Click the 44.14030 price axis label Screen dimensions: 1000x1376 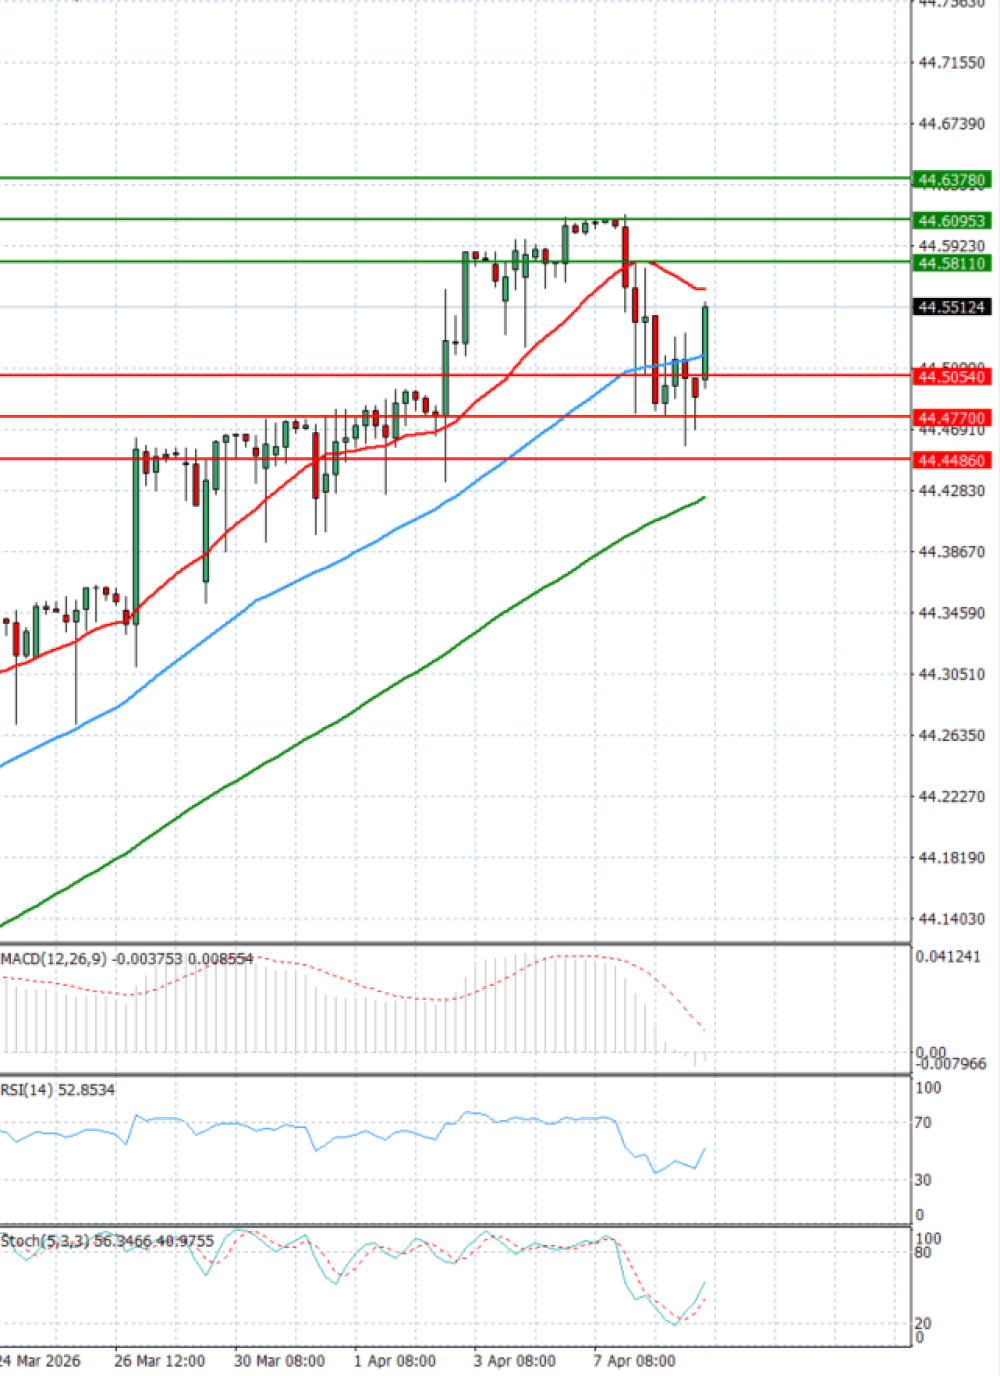coord(951,919)
